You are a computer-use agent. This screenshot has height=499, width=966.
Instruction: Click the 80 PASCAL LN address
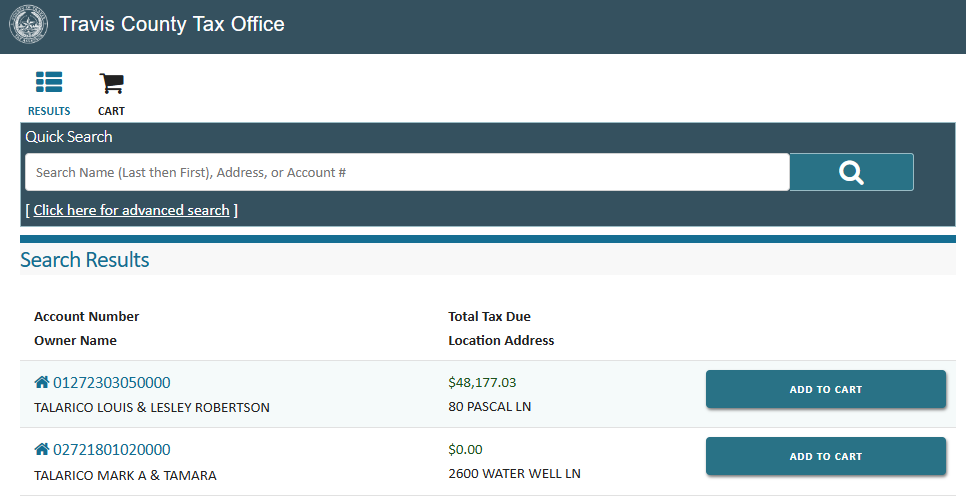tap(490, 408)
